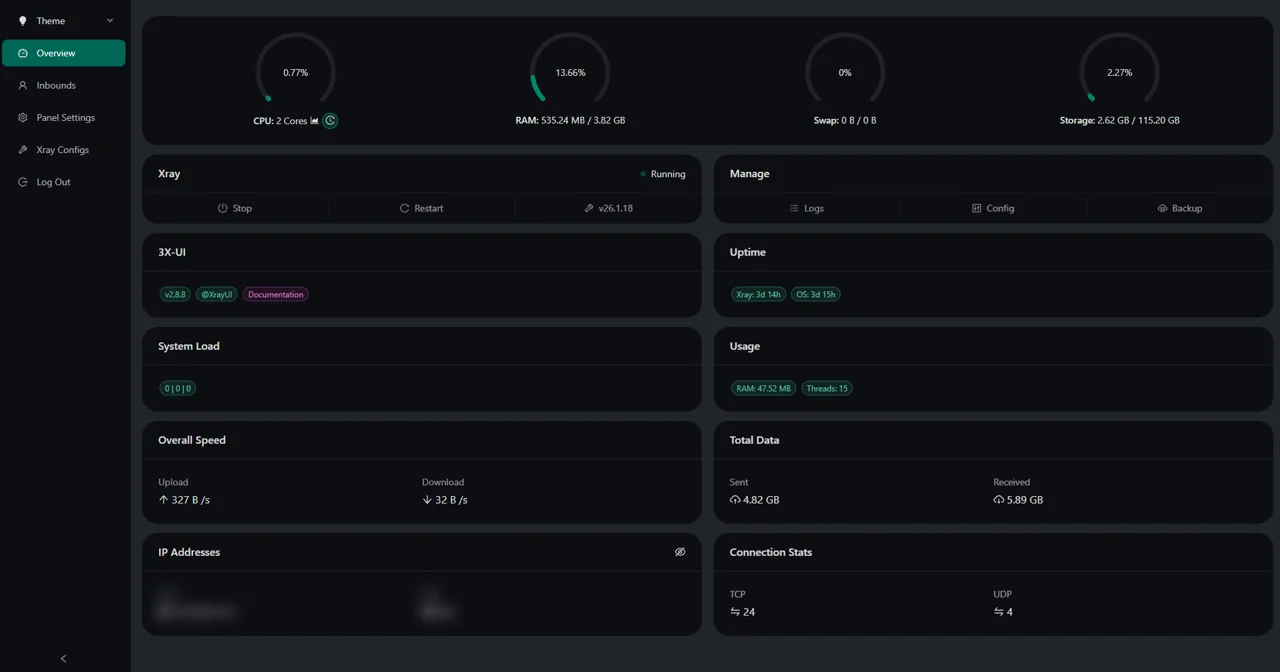Screen dimensions: 1280x672
Task: Open the Documentation link tag
Action: (x=276, y=294)
